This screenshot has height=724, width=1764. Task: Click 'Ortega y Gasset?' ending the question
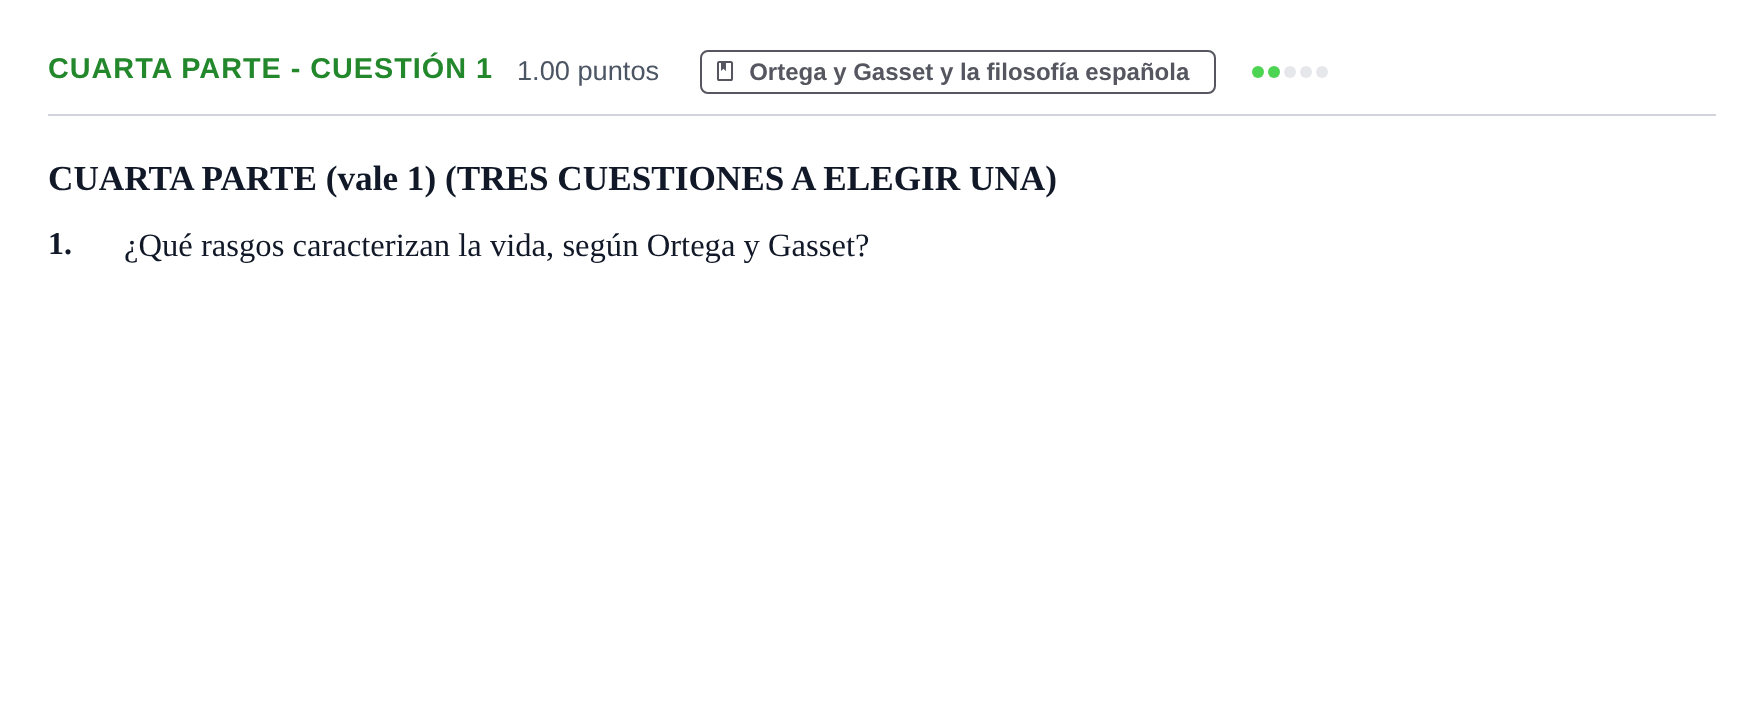(x=758, y=246)
